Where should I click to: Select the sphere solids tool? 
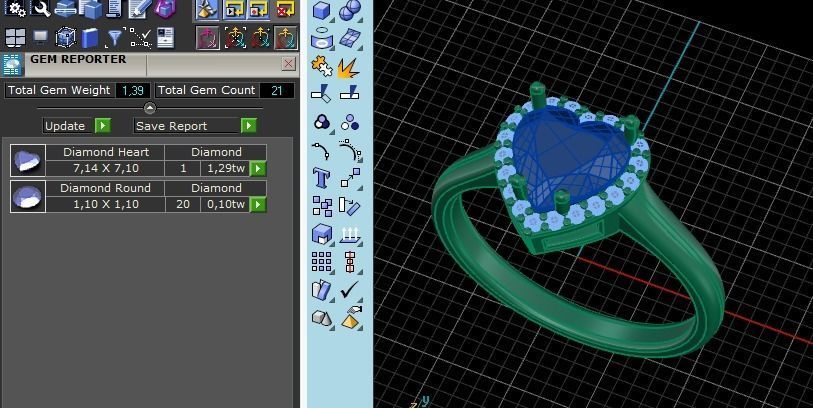[350, 10]
